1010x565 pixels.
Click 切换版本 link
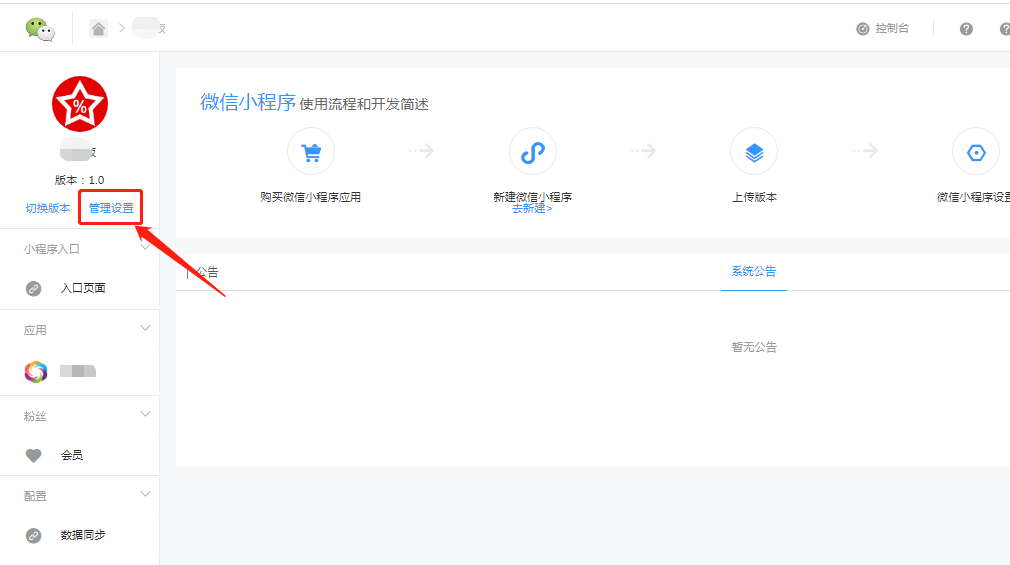click(x=48, y=208)
